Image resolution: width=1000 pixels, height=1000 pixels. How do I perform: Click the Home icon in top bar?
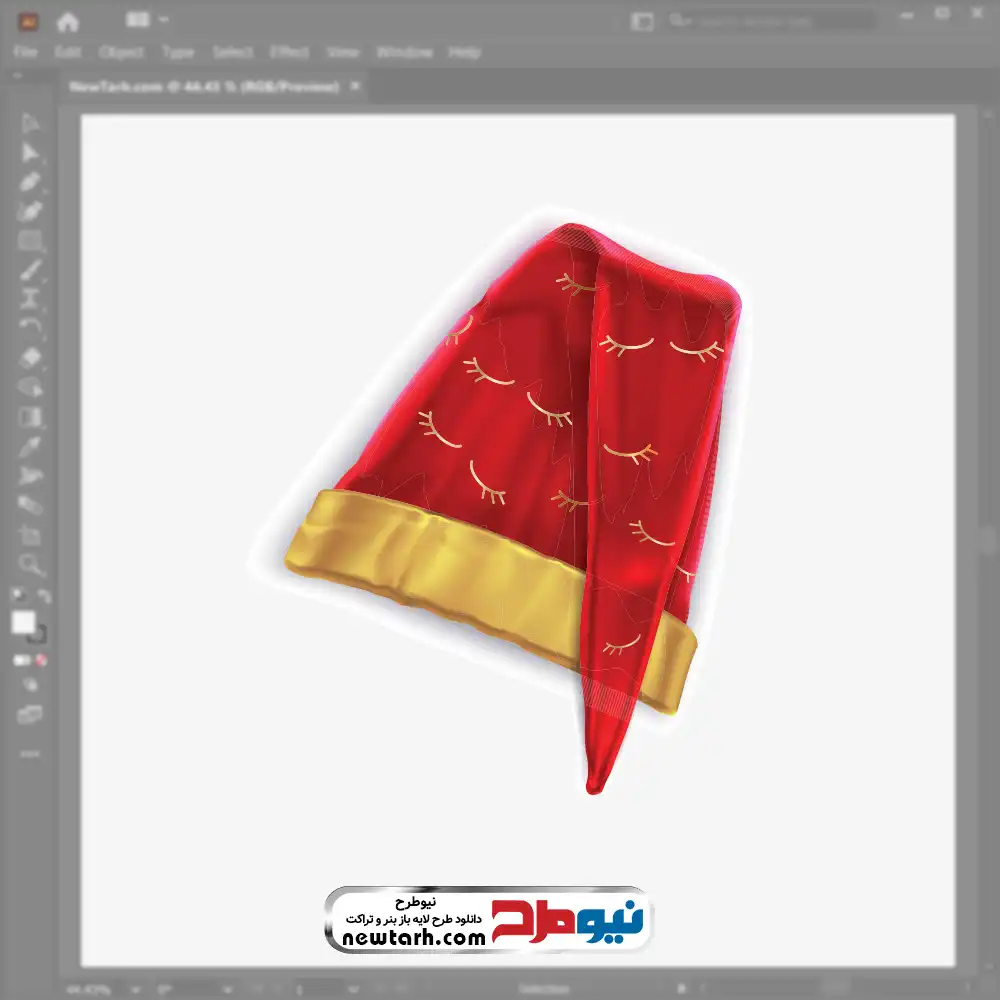click(67, 20)
